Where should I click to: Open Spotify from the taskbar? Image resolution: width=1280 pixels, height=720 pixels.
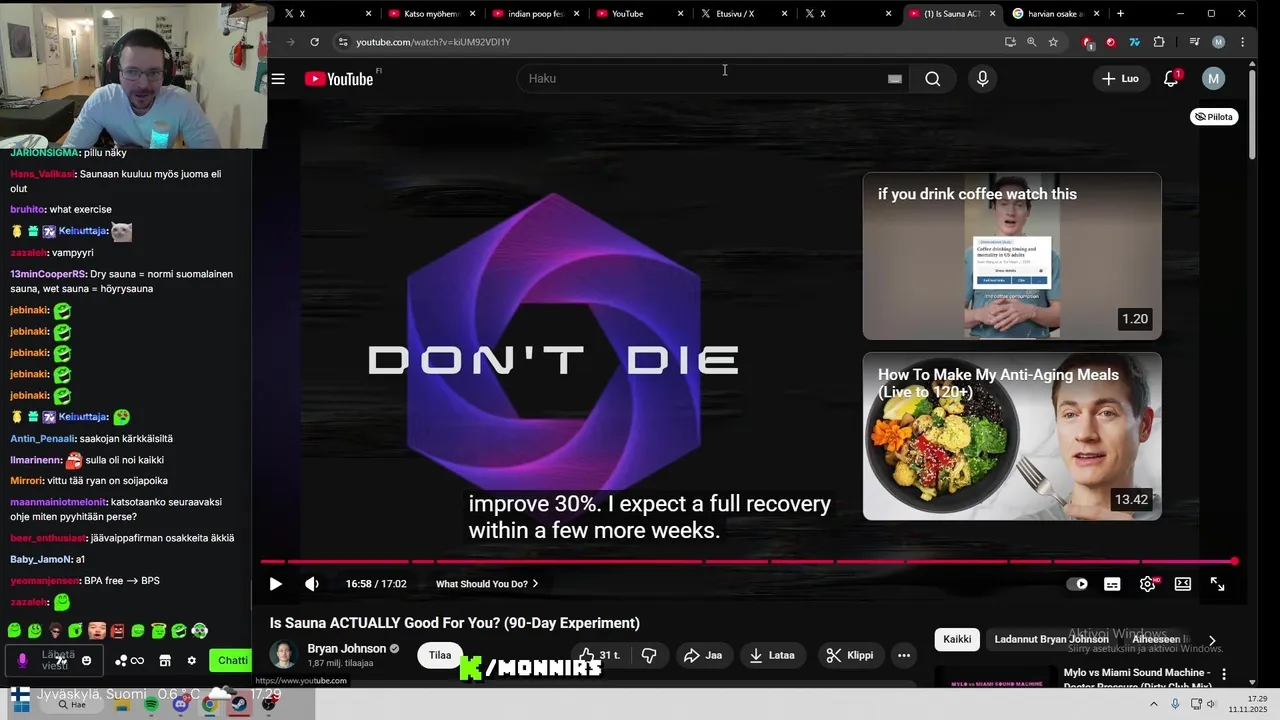point(151,704)
